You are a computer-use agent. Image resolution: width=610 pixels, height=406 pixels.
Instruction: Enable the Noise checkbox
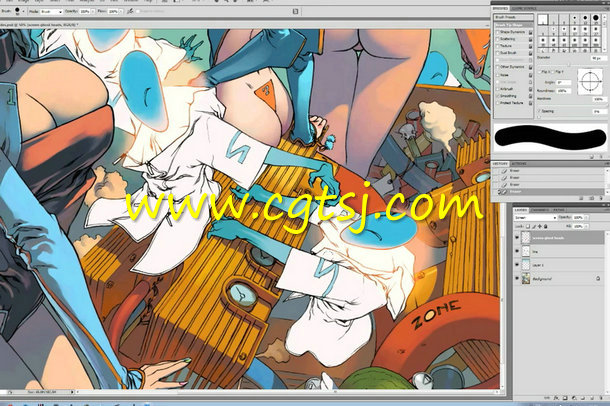click(498, 75)
